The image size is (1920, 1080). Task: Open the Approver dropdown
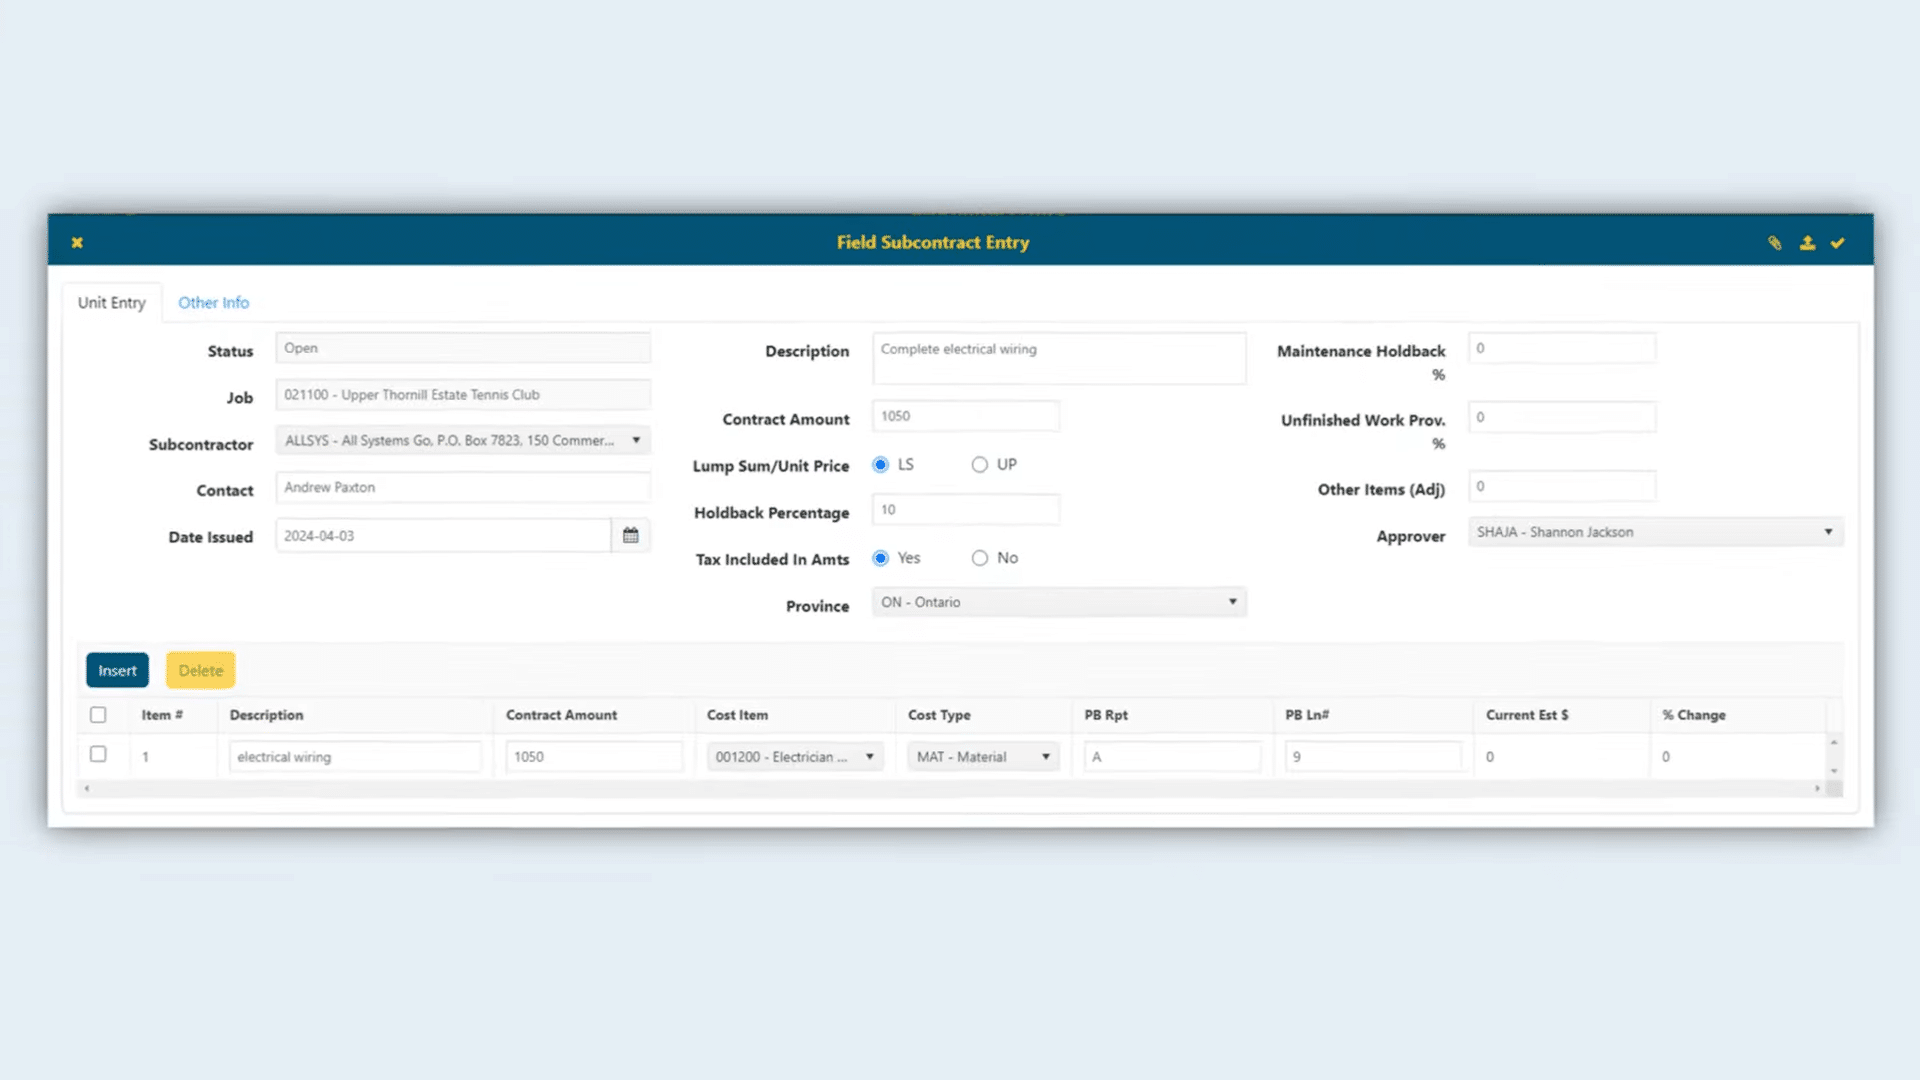(x=1830, y=531)
